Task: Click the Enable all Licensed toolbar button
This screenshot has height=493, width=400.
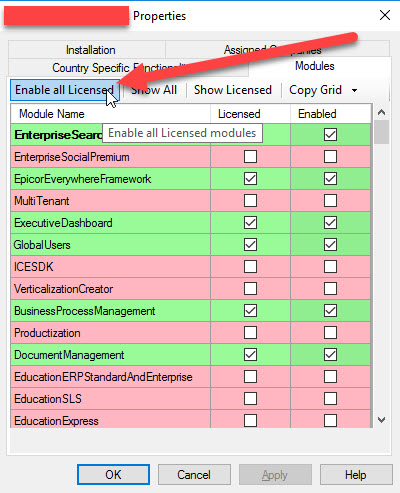Action: tap(65, 90)
